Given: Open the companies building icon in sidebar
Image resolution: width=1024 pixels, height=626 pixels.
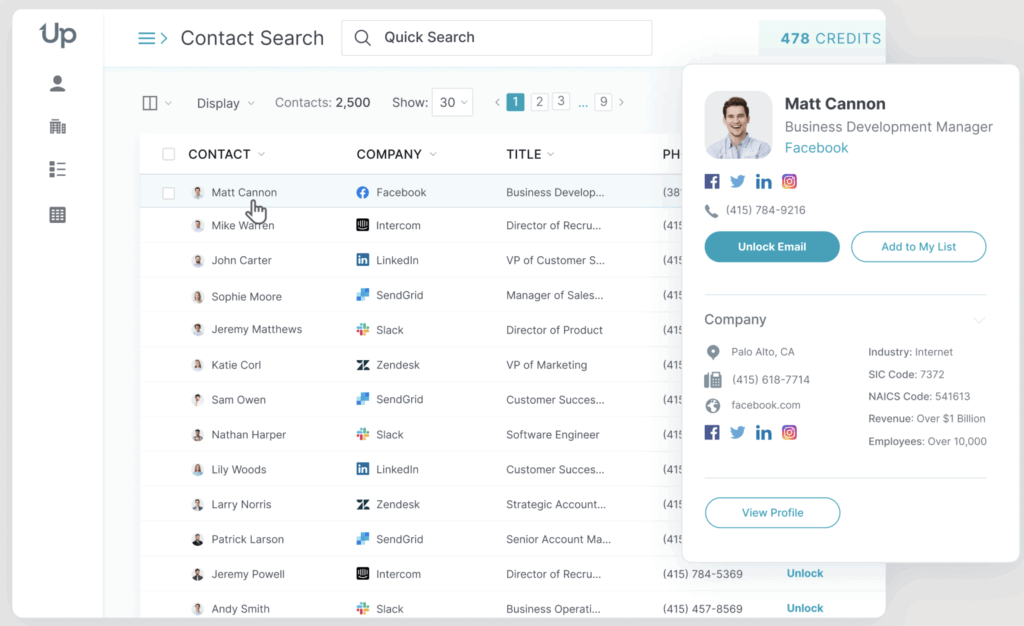Looking at the screenshot, I should tap(58, 127).
